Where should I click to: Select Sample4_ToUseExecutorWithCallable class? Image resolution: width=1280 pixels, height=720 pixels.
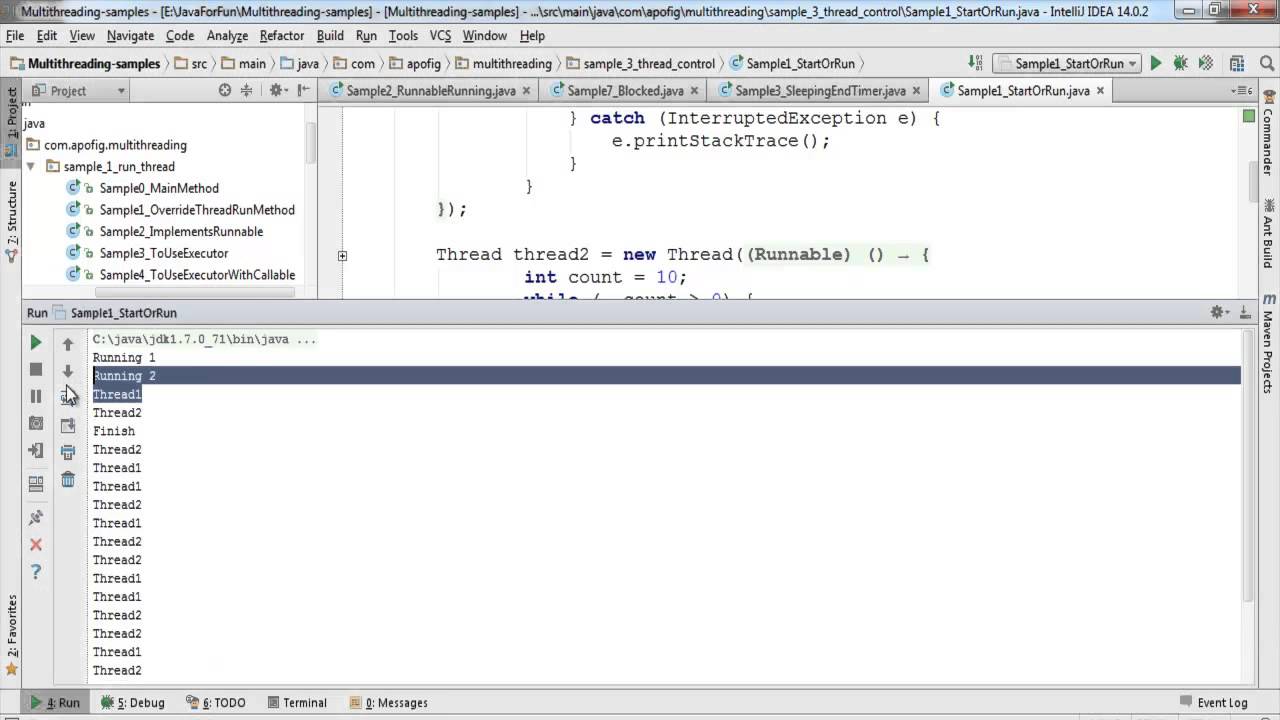coord(197,275)
